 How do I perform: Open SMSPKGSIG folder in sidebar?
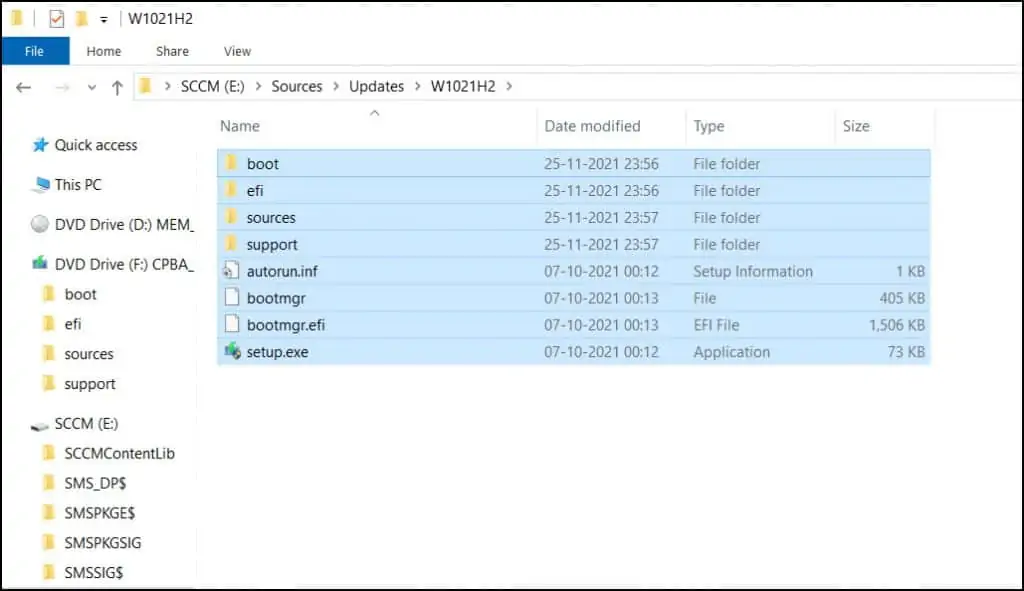(x=103, y=543)
